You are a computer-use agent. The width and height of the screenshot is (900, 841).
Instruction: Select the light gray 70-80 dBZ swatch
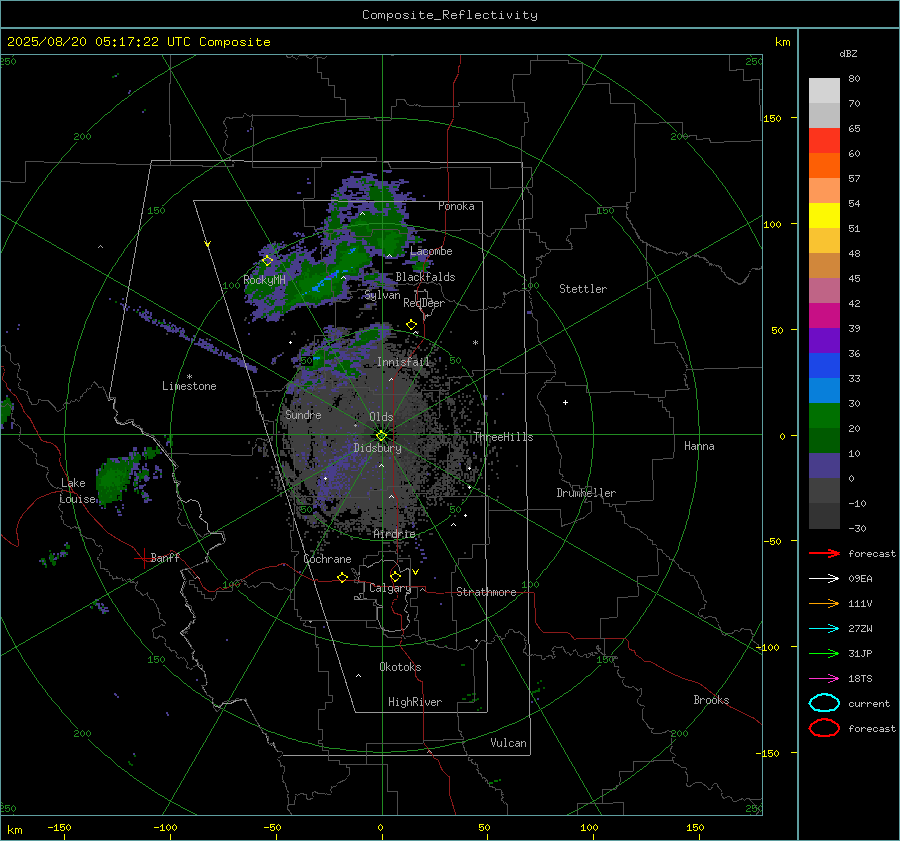pos(824,91)
